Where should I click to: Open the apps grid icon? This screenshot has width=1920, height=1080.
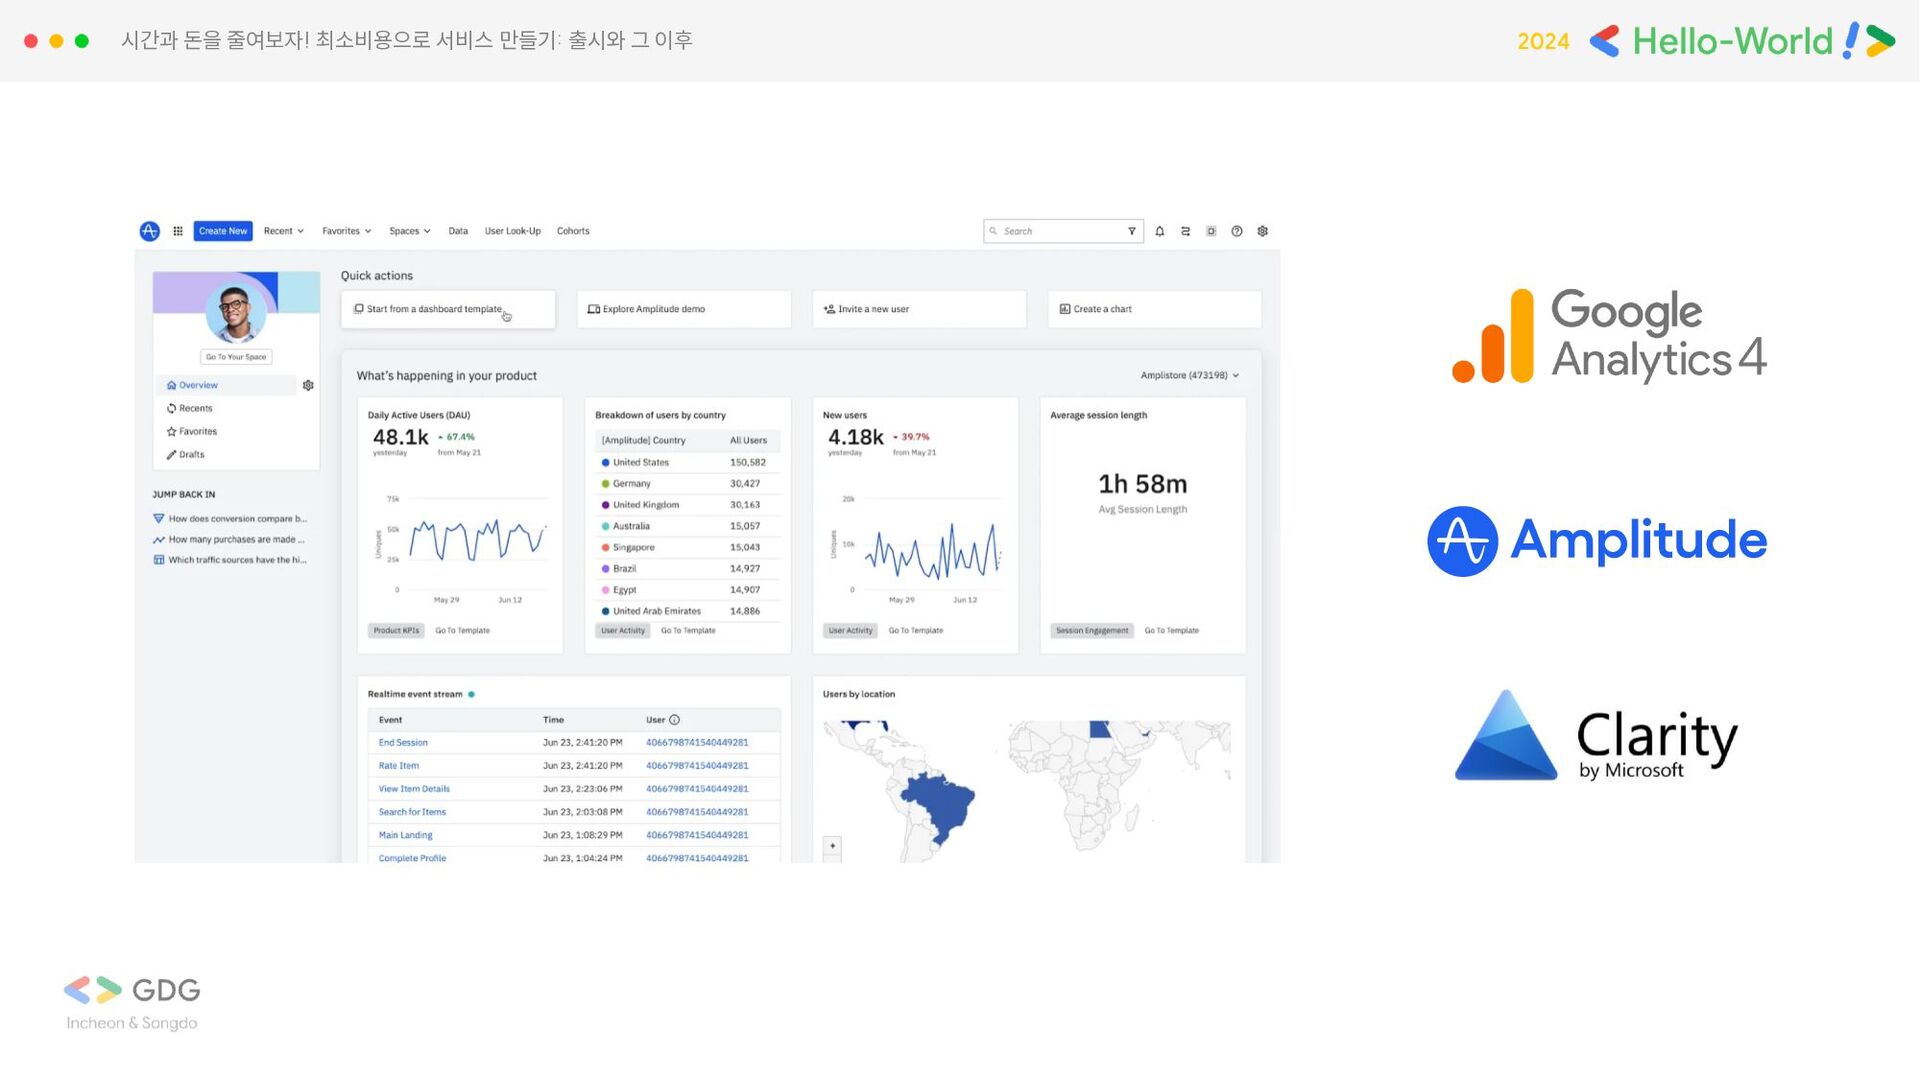[x=178, y=231]
